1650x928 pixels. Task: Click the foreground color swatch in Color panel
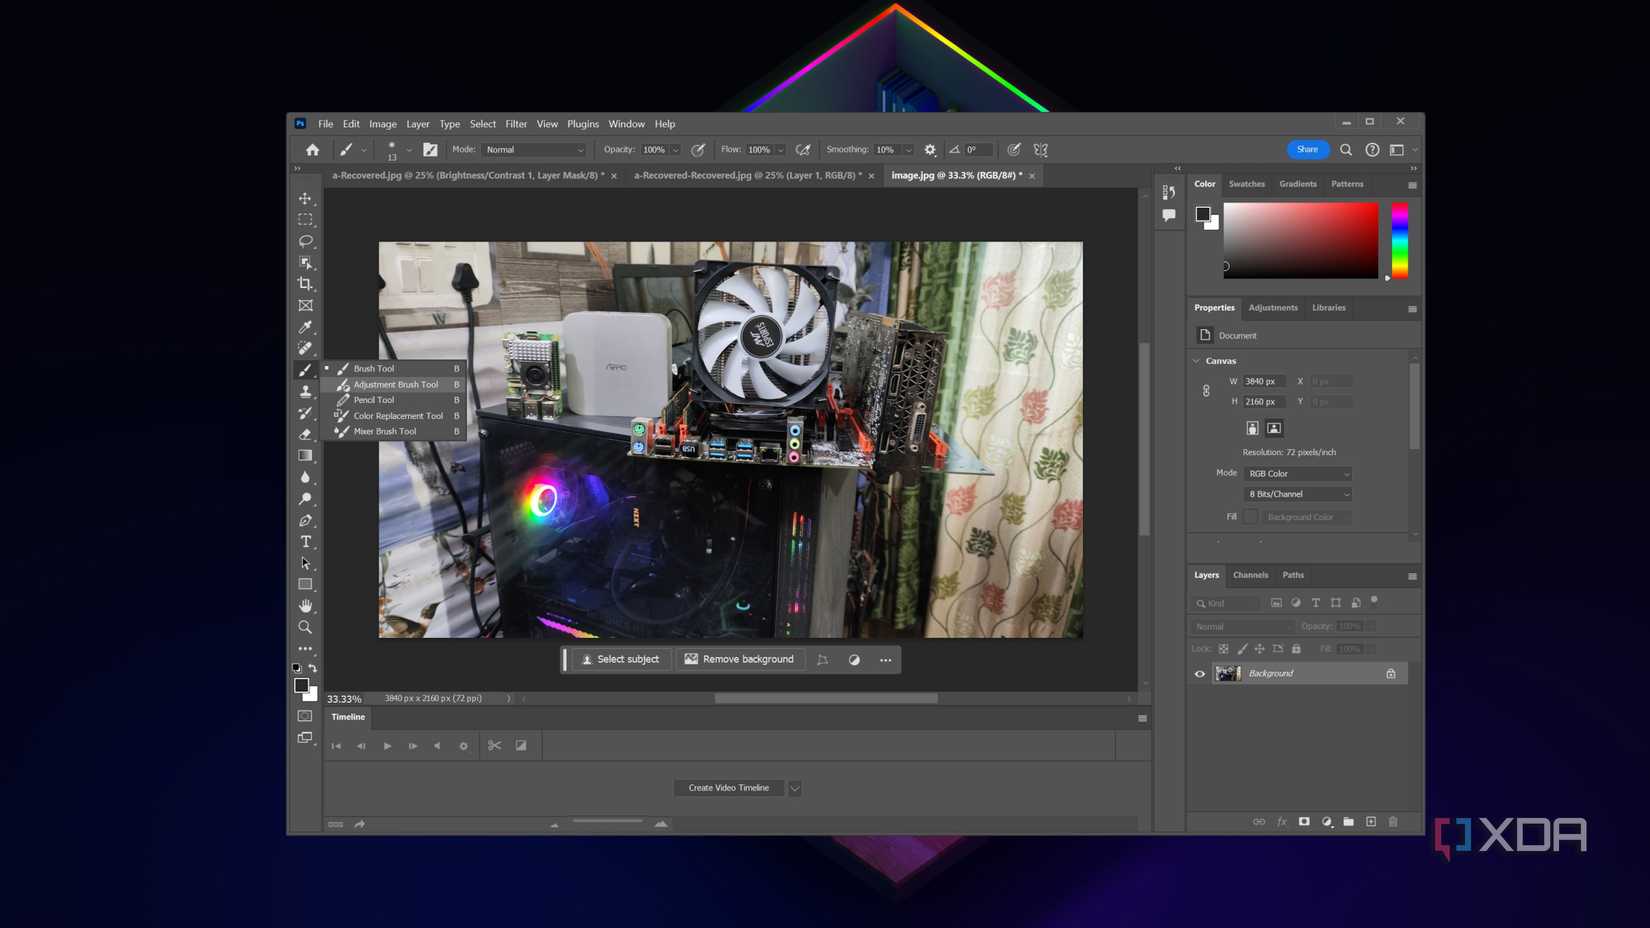point(1203,214)
